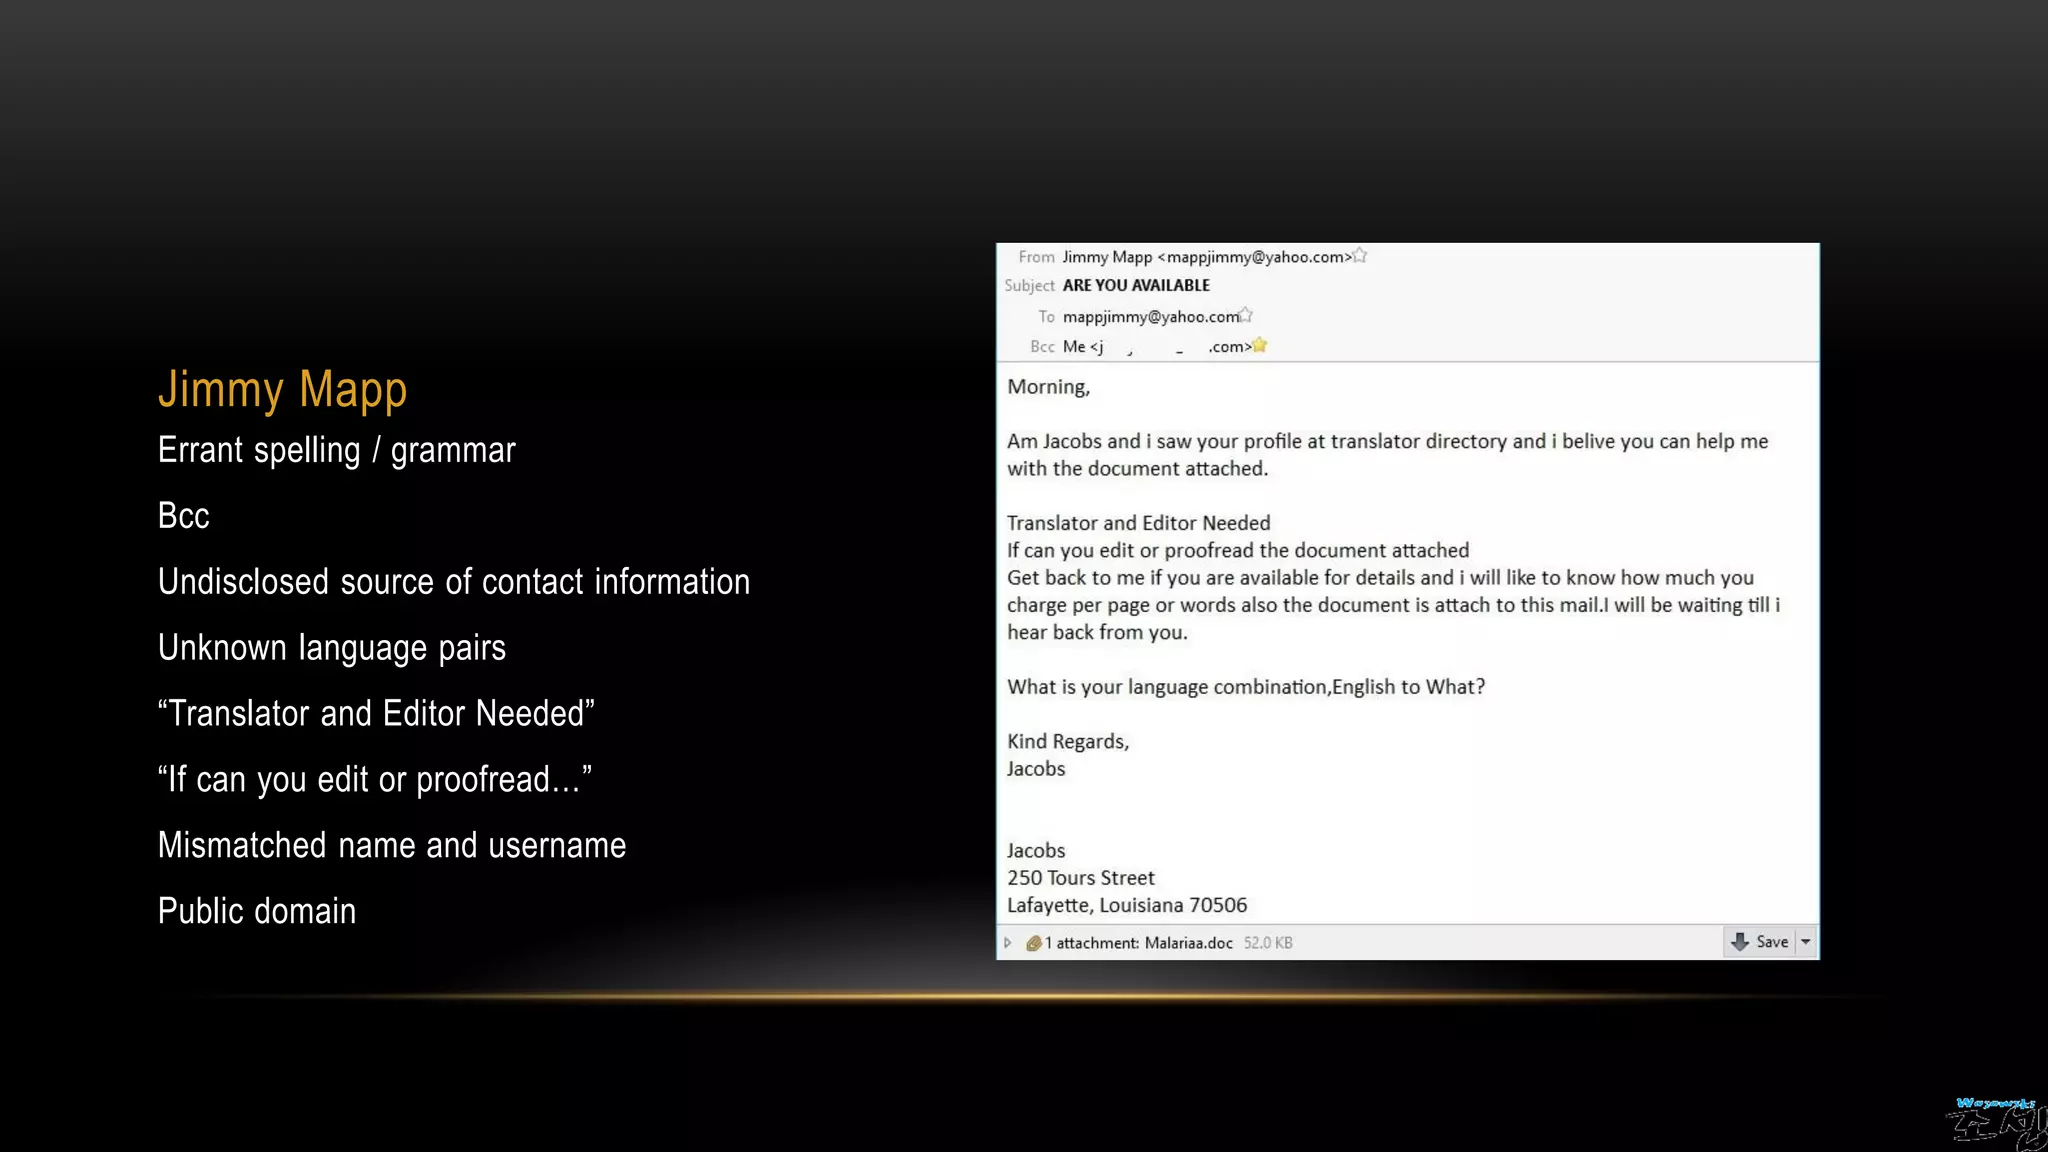The image size is (2048, 1152).
Task: Click the subject ARE YOU AVAILABLE
Action: 1136,285
